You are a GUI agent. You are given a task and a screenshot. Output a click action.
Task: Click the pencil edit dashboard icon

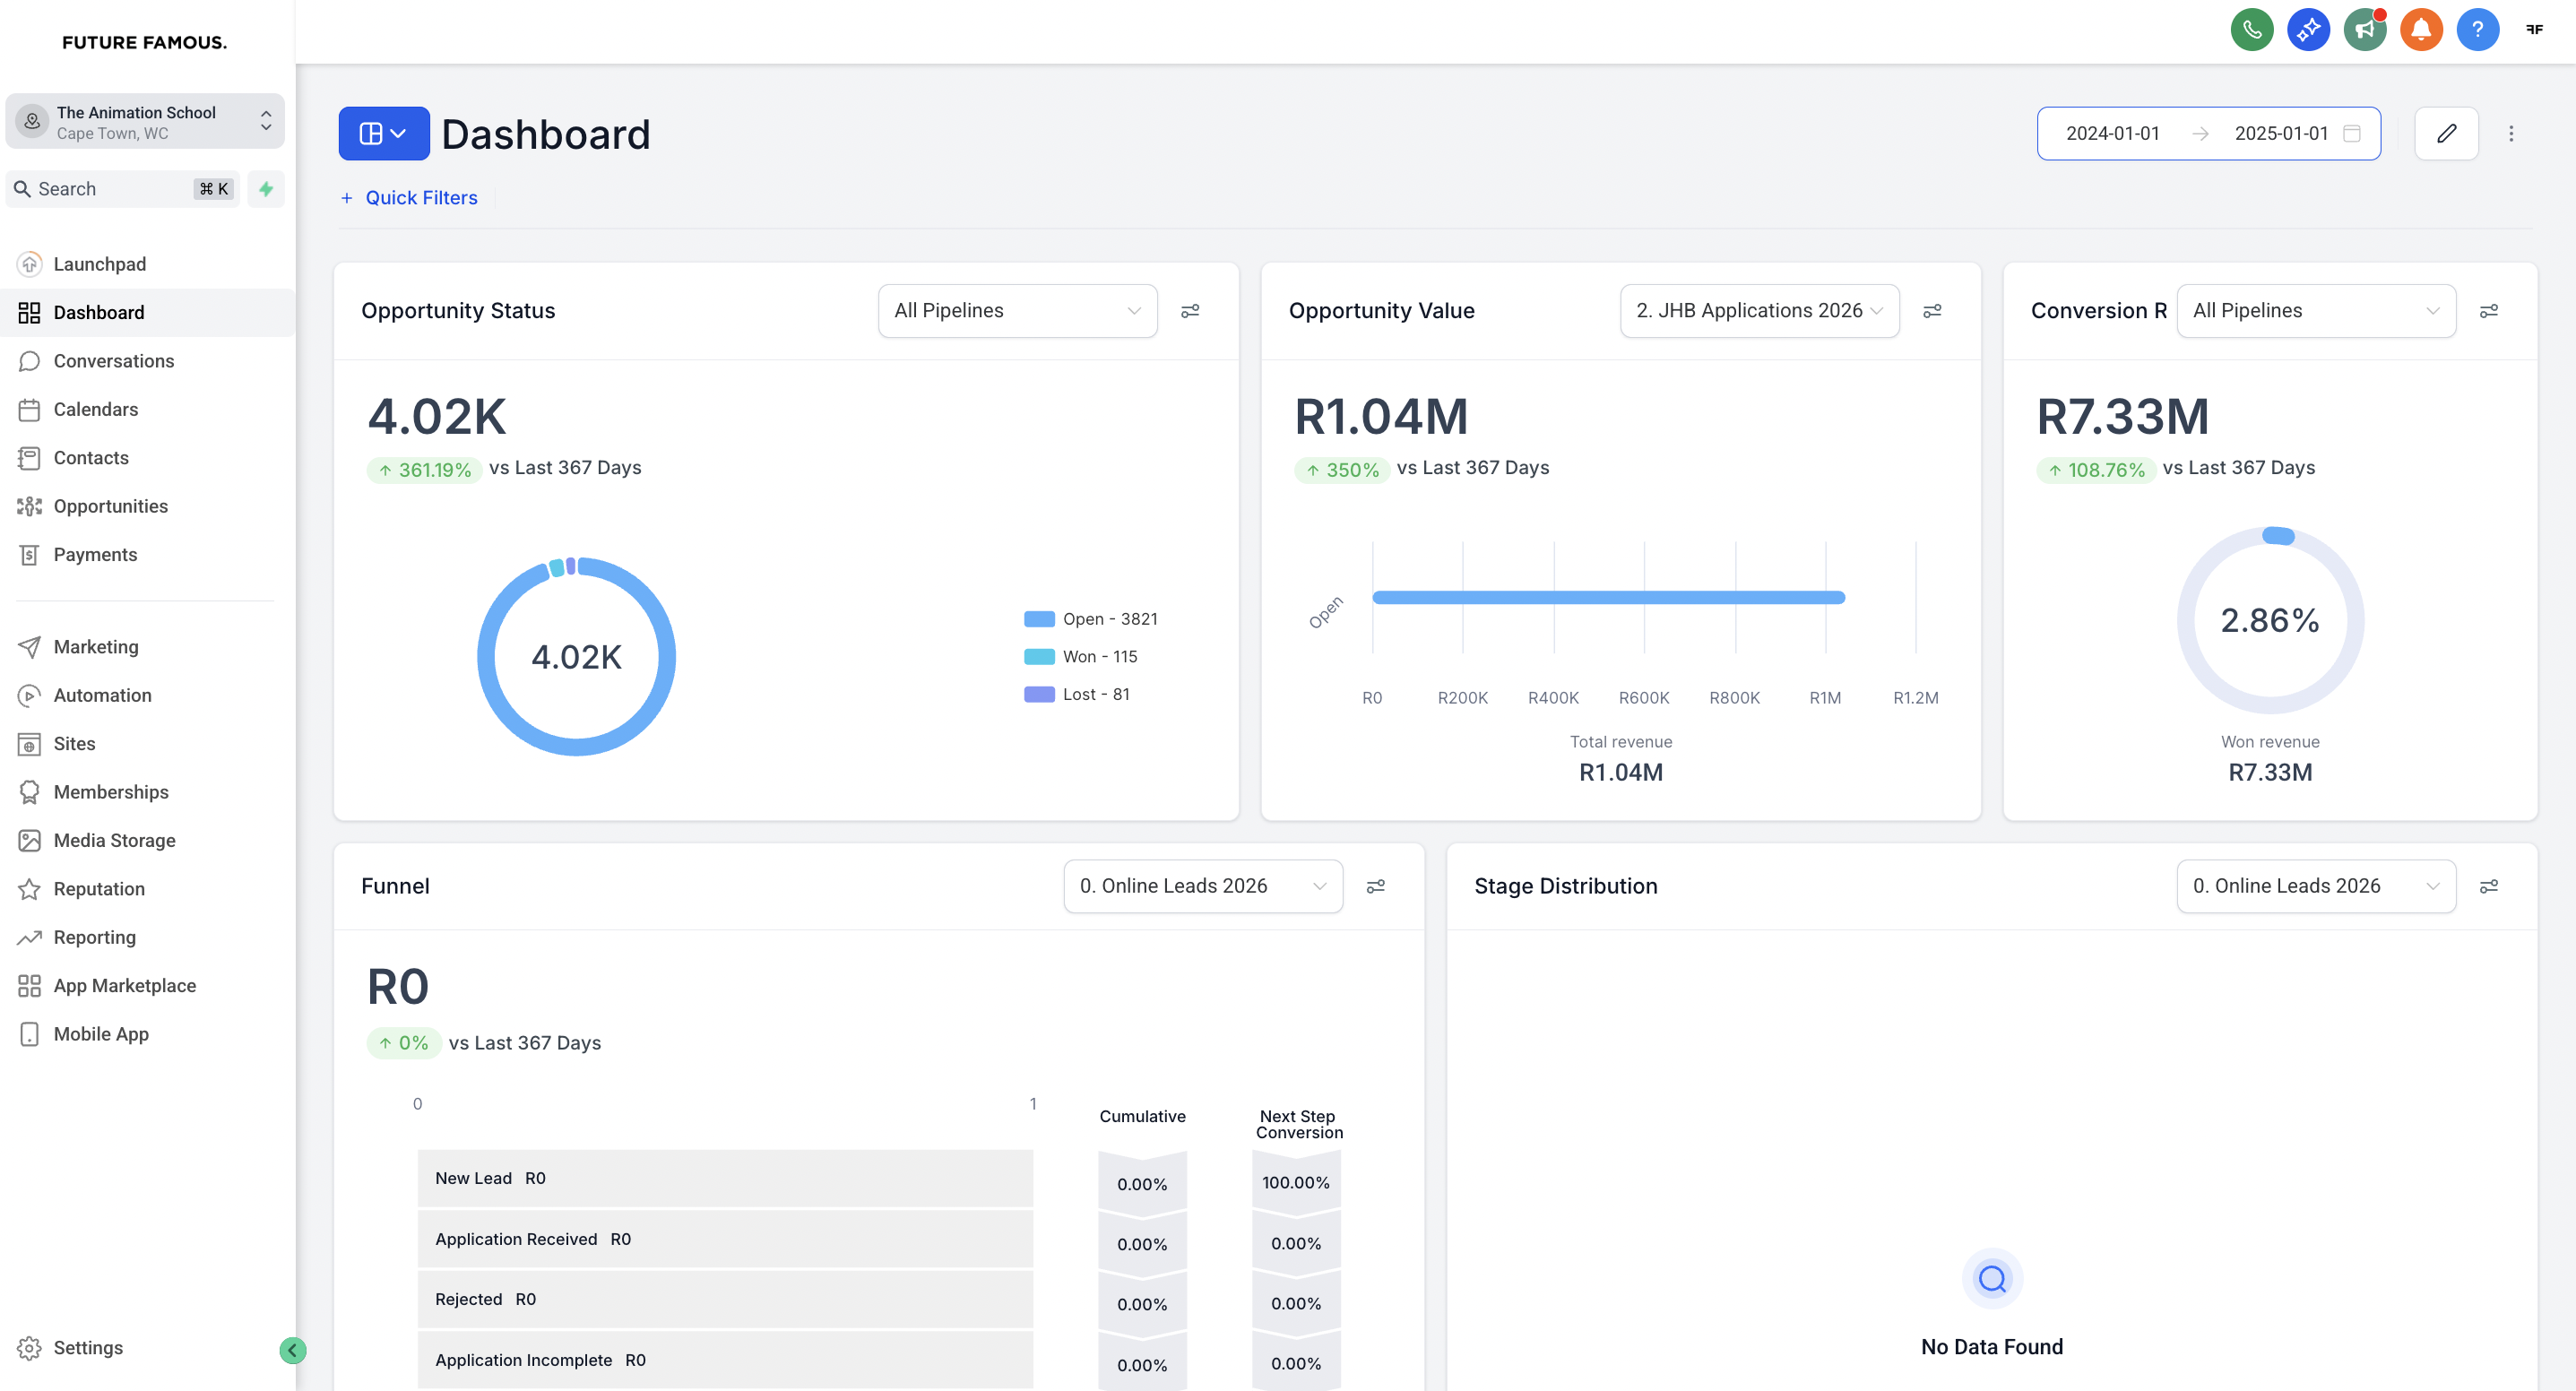pyautogui.click(x=2446, y=133)
